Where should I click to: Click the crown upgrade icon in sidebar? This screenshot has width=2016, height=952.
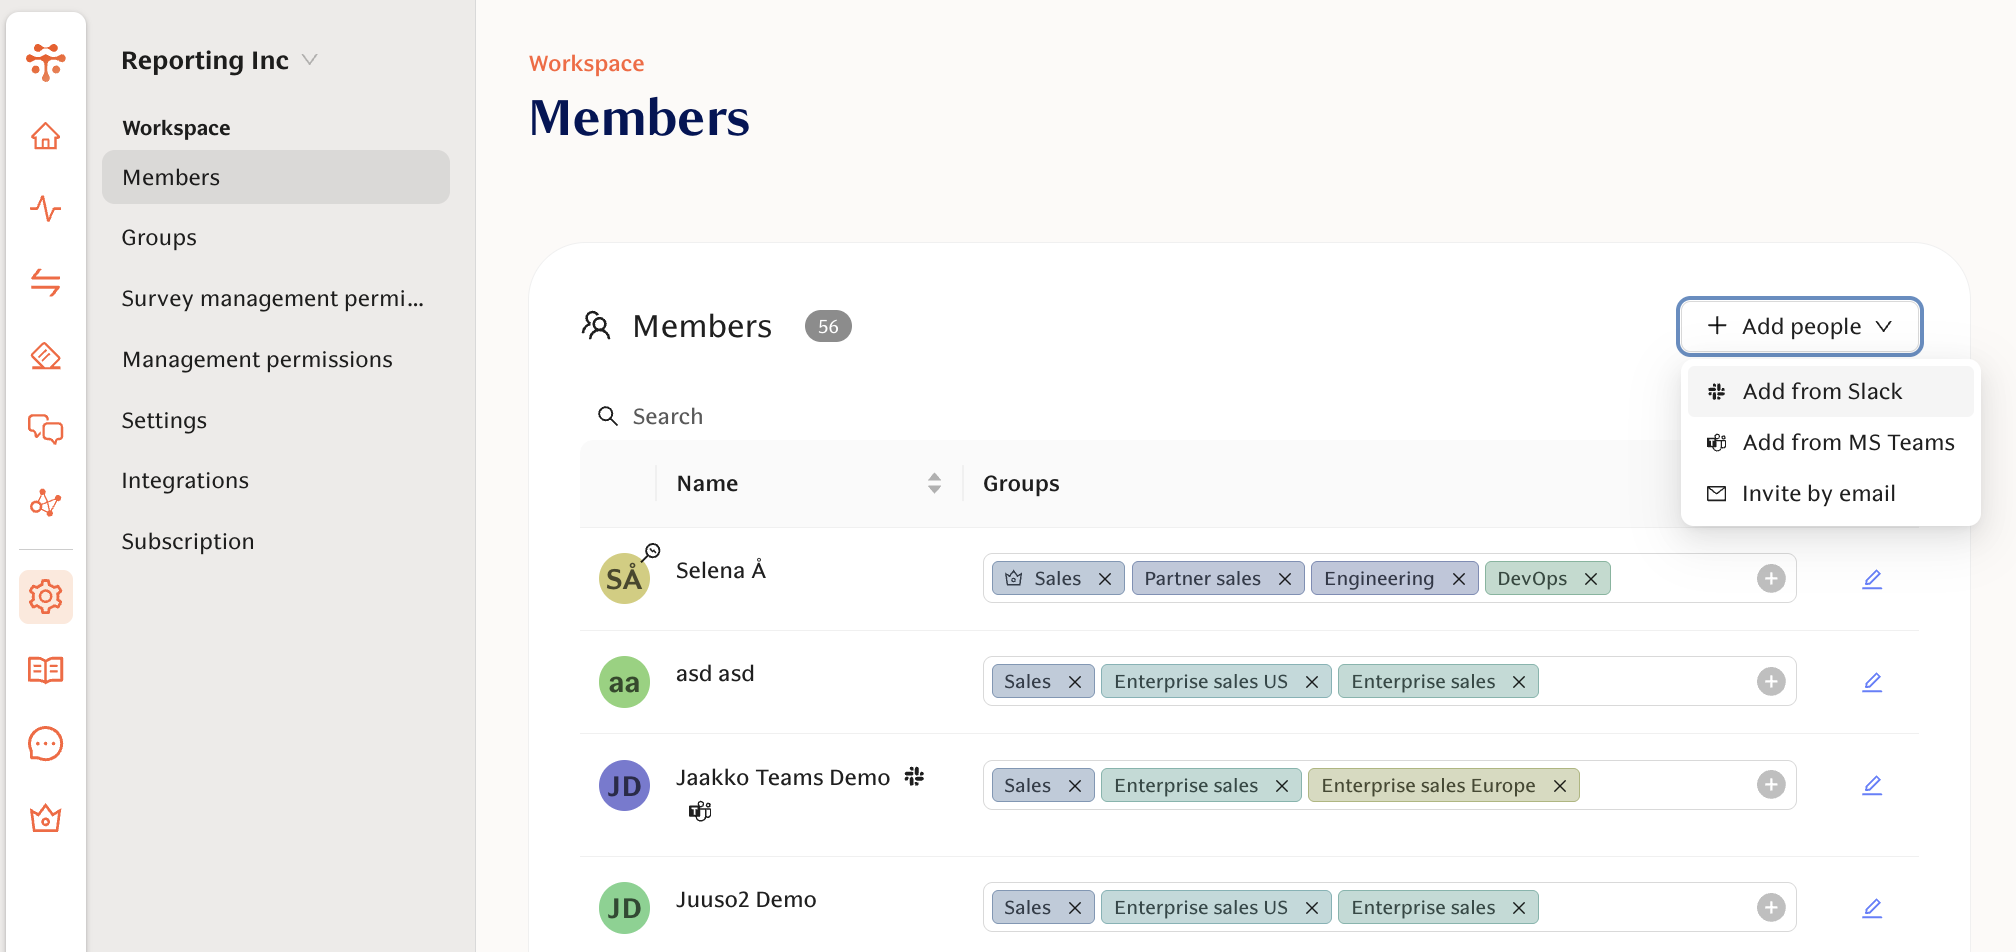pyautogui.click(x=46, y=819)
